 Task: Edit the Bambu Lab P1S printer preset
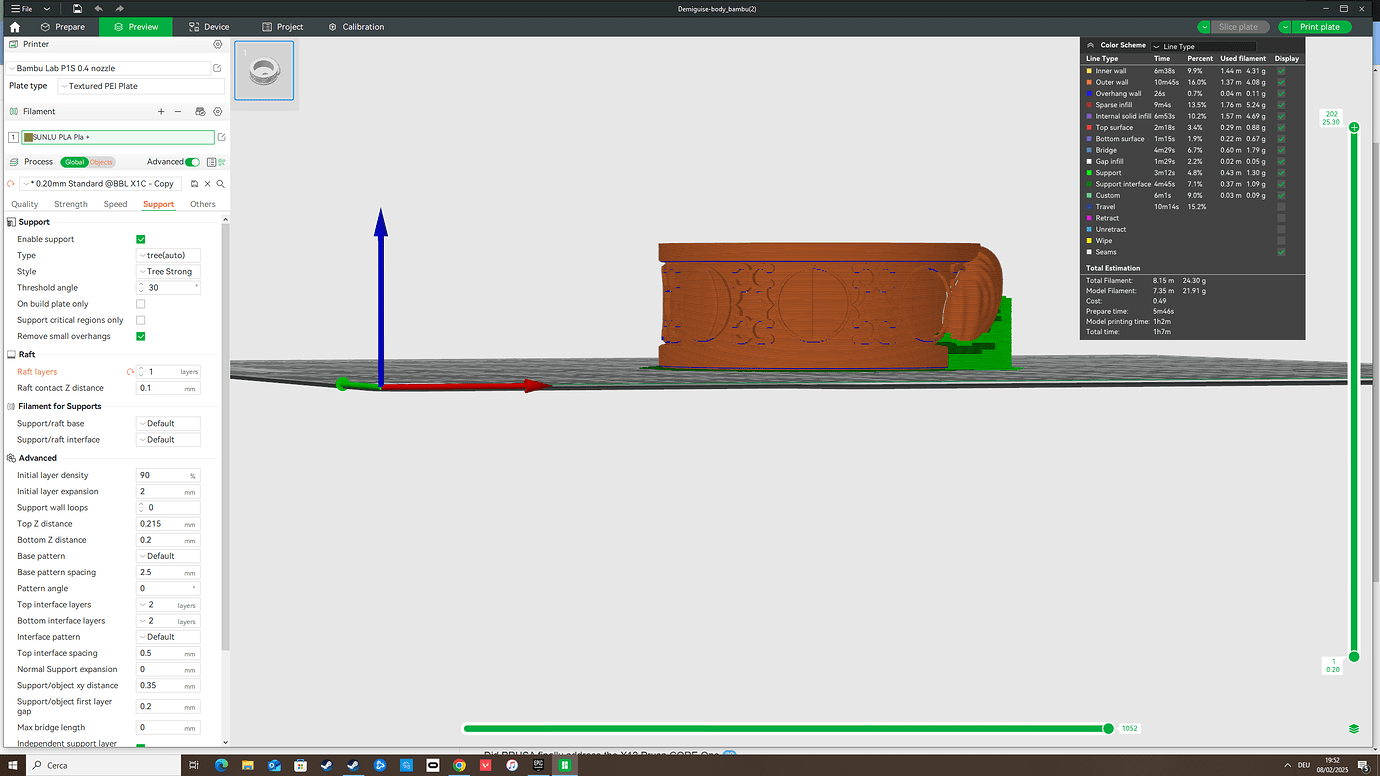click(x=217, y=68)
